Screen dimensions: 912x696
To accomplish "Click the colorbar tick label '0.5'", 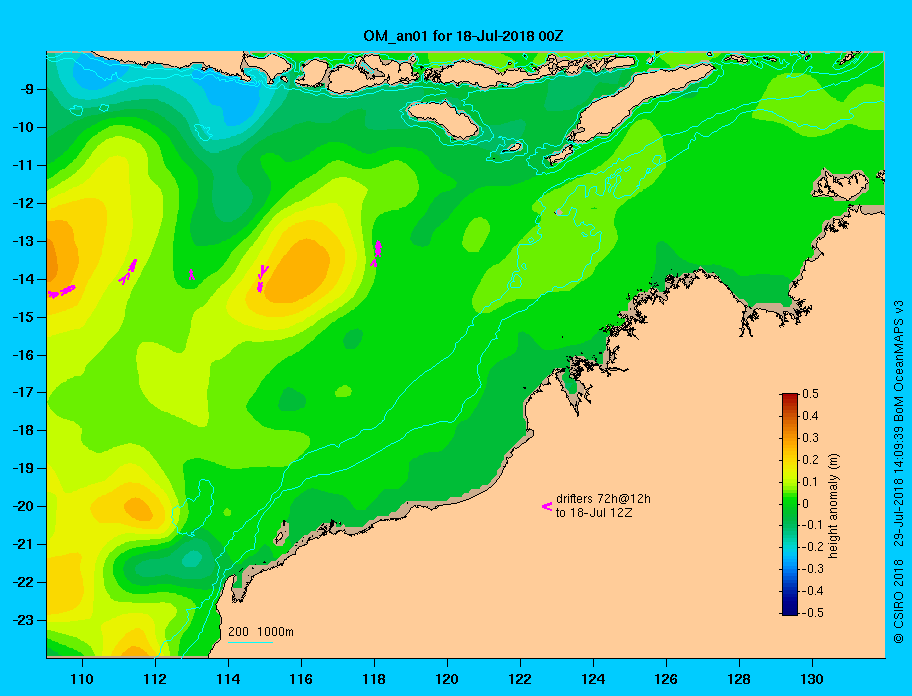I will point(810,394).
